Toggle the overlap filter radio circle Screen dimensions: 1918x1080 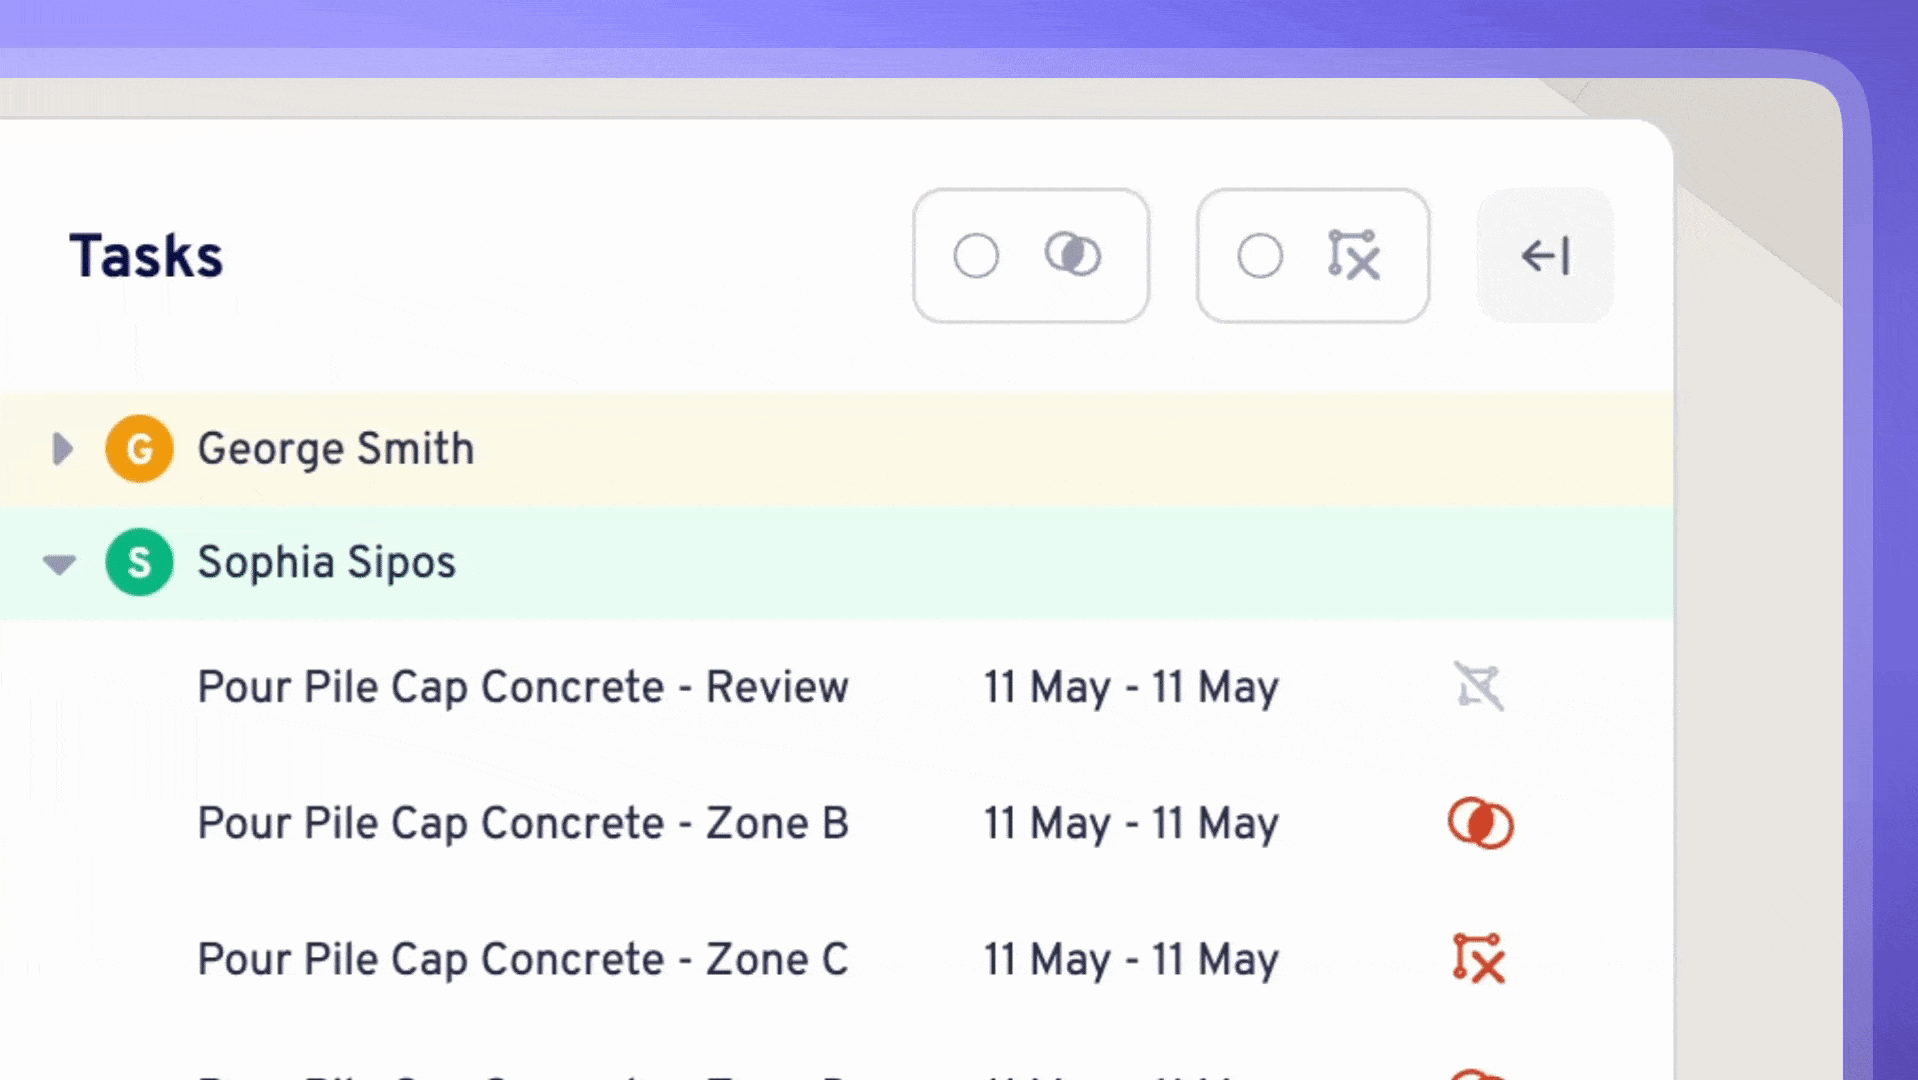(x=976, y=256)
